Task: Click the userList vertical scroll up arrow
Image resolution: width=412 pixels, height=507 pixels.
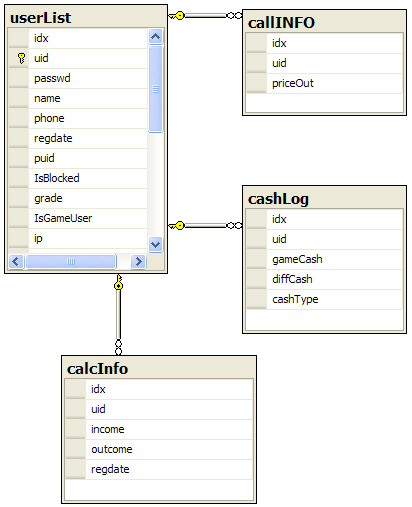Action: 155,36
